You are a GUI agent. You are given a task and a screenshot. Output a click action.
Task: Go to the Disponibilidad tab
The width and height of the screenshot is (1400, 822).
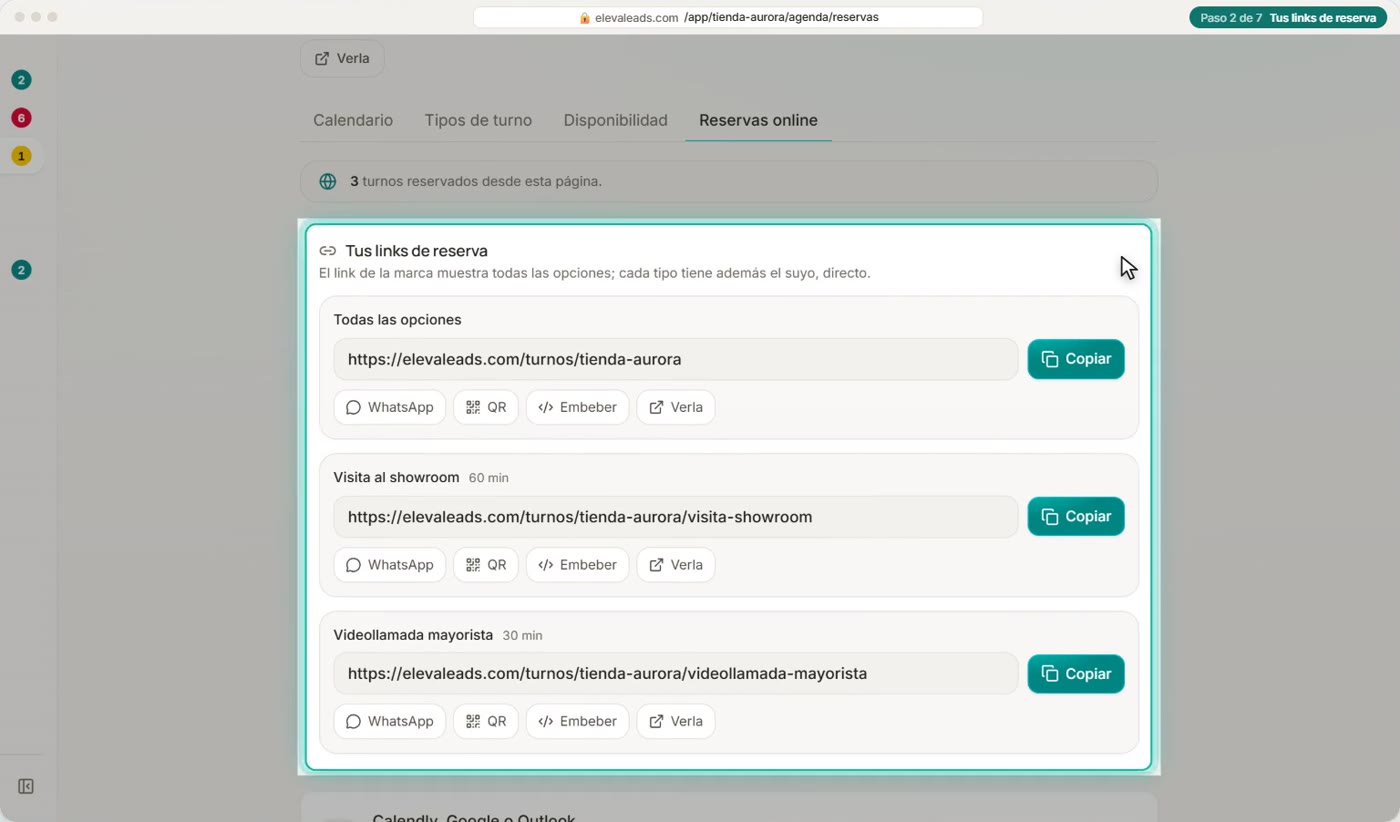coord(615,120)
